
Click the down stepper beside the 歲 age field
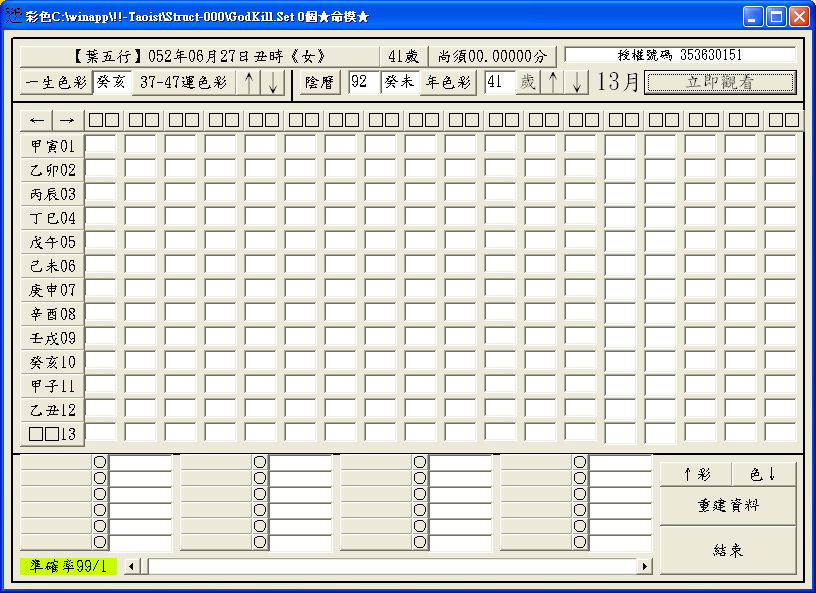coord(574,84)
